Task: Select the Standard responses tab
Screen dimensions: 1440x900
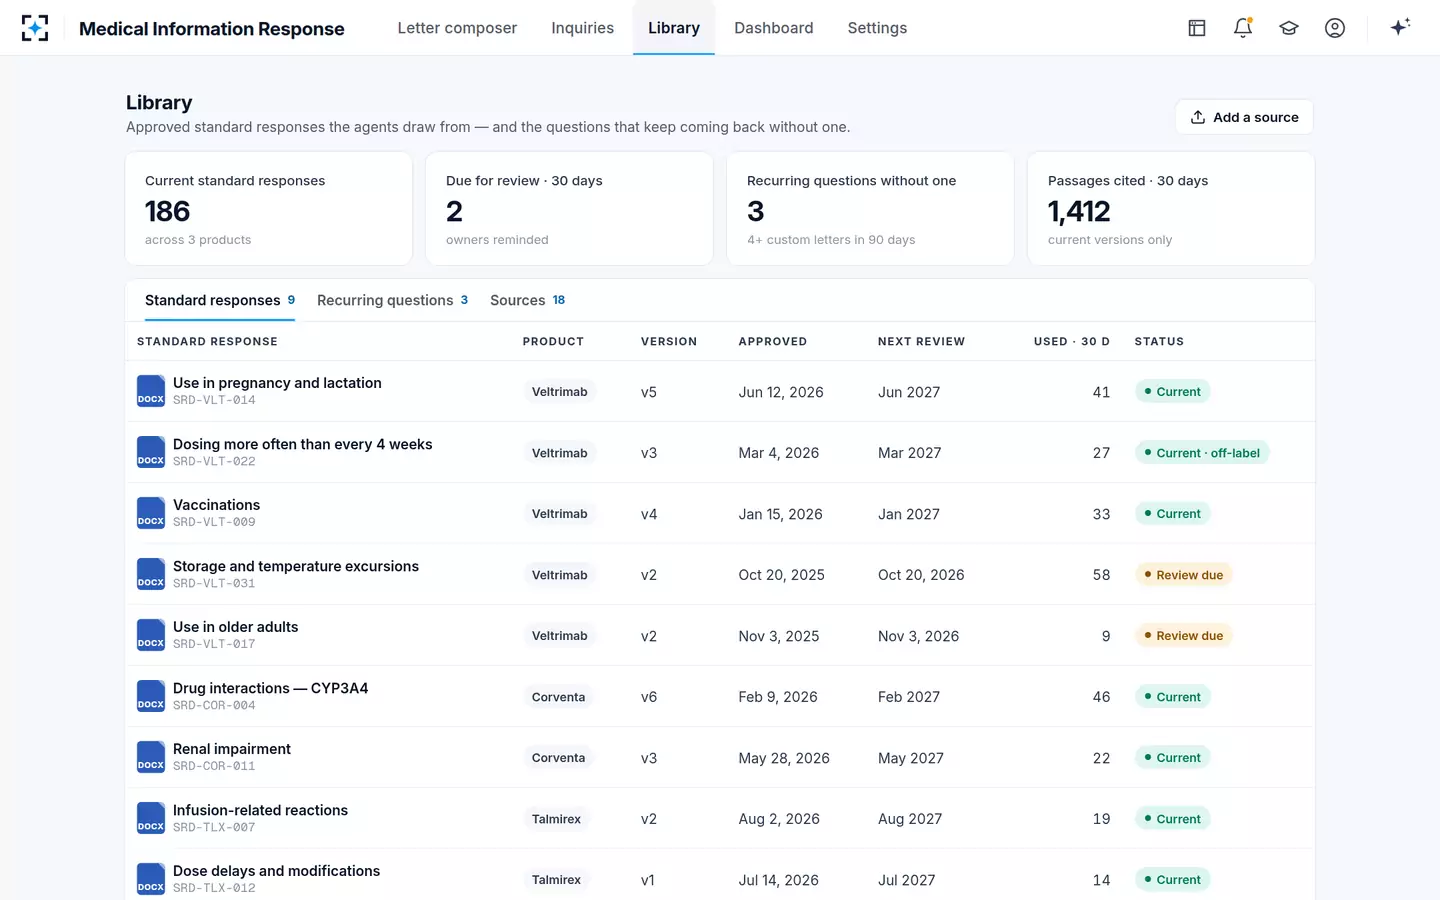Action: click(x=220, y=300)
